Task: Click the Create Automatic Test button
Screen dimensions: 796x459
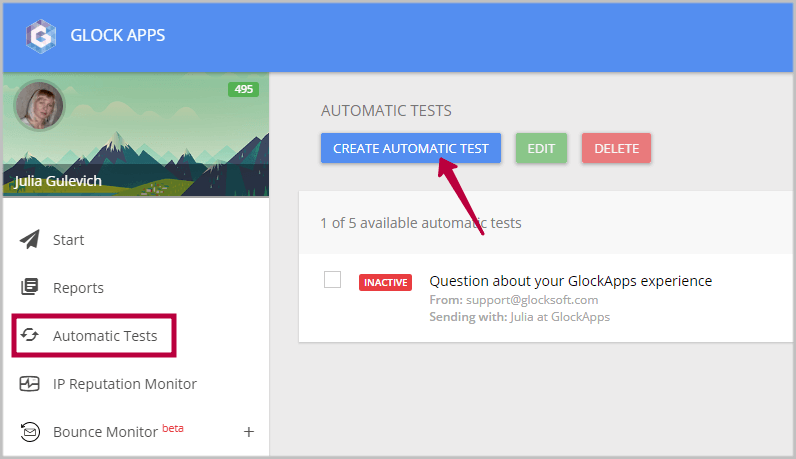Action: 411,148
